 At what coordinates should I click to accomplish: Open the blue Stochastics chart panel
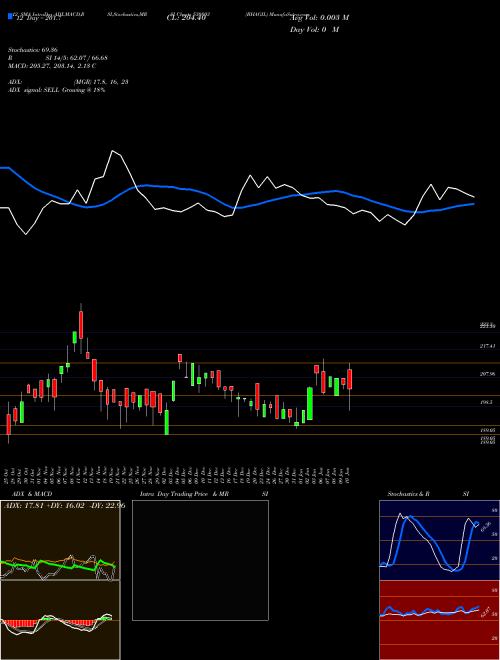(439, 540)
